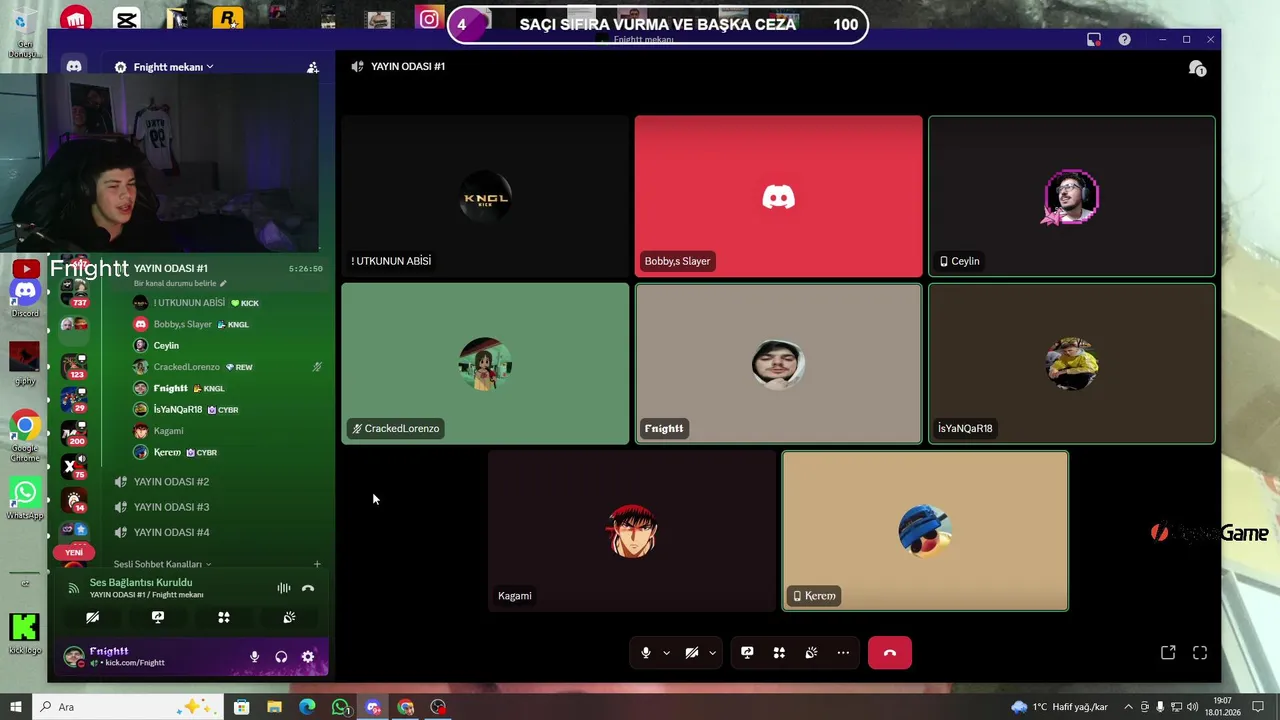Focus the Fnightt participant tile

pyautogui.click(x=778, y=364)
